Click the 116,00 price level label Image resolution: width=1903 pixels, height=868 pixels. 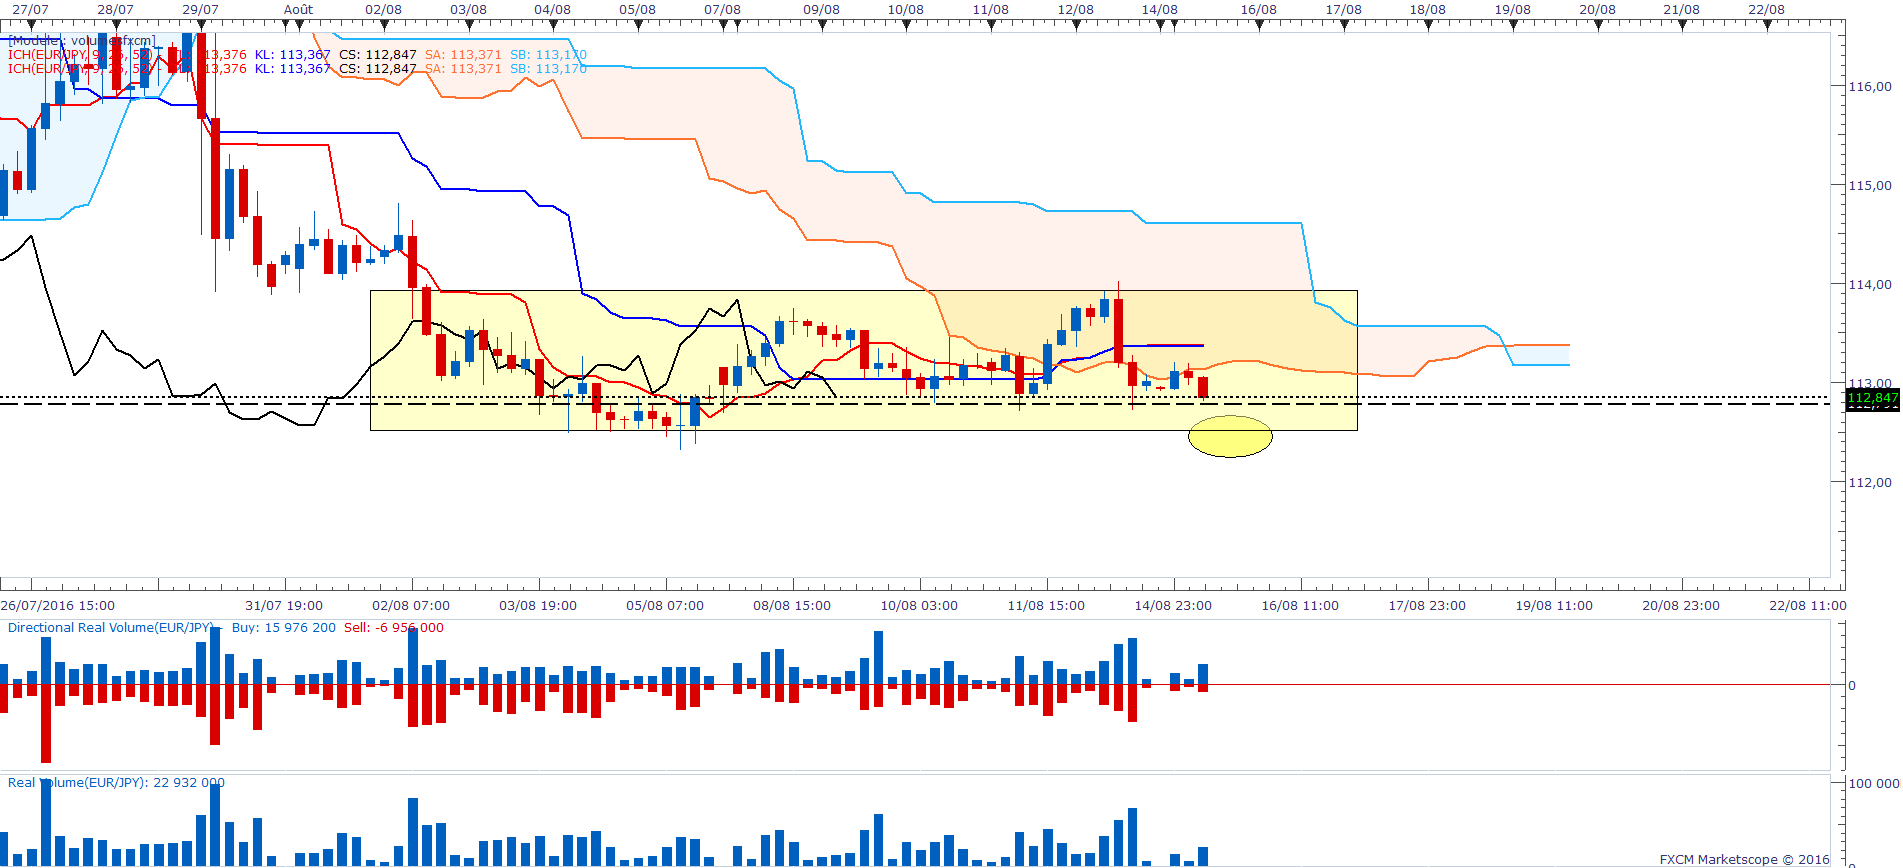click(1870, 87)
